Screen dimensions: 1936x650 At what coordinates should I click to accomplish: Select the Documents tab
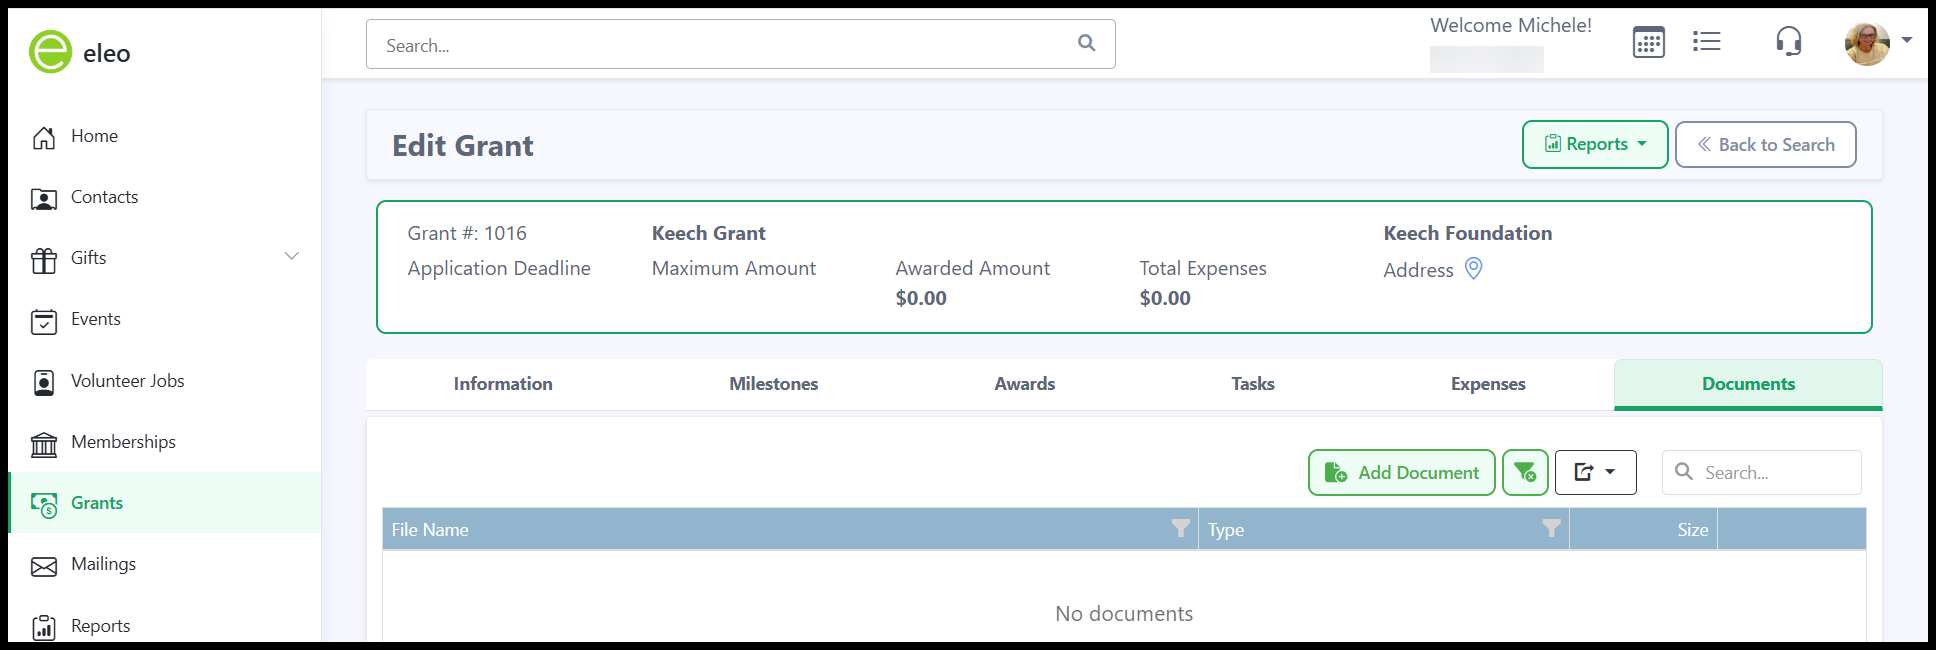tap(1748, 384)
